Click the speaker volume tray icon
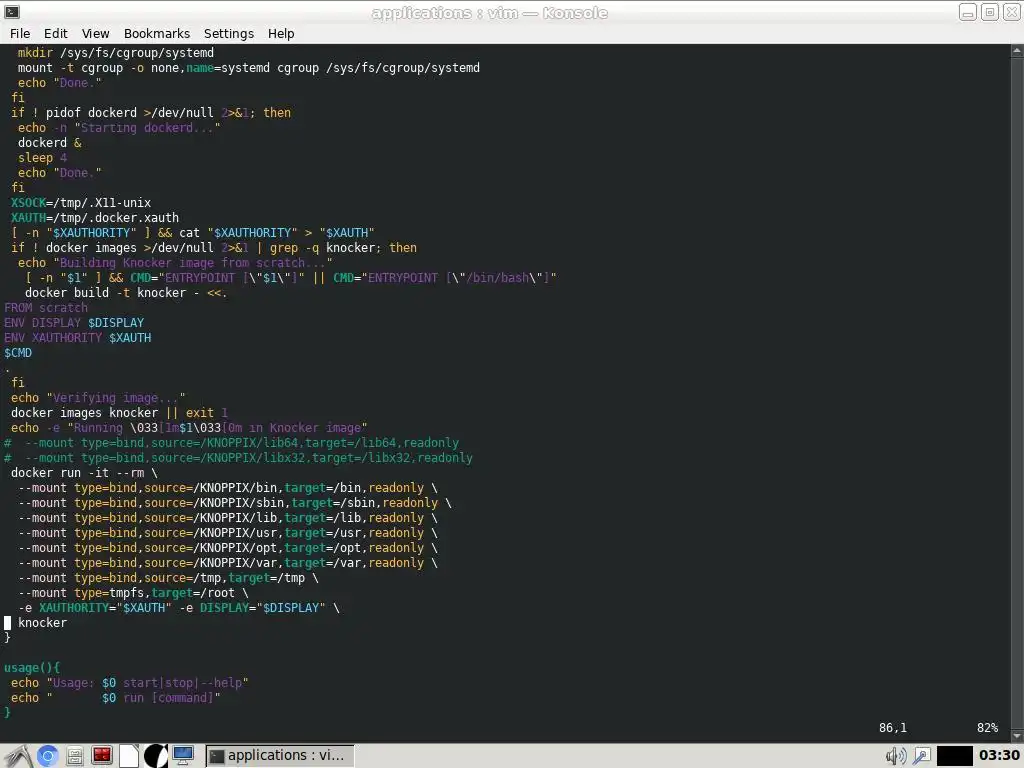The width and height of the screenshot is (1024, 768). pyautogui.click(x=895, y=756)
